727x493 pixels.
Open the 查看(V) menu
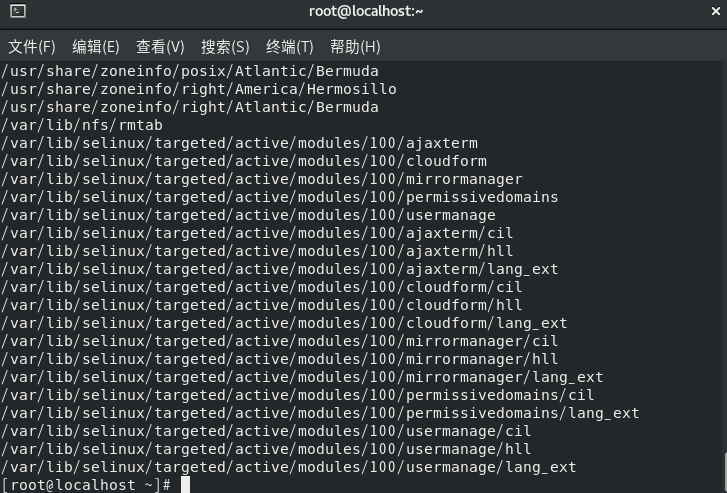[x=160, y=47]
